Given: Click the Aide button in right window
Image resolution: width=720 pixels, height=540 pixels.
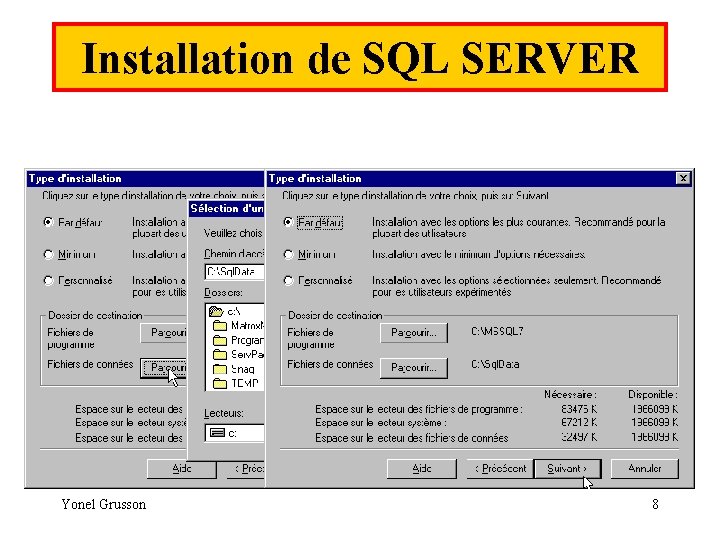Looking at the screenshot, I should 422,469.
